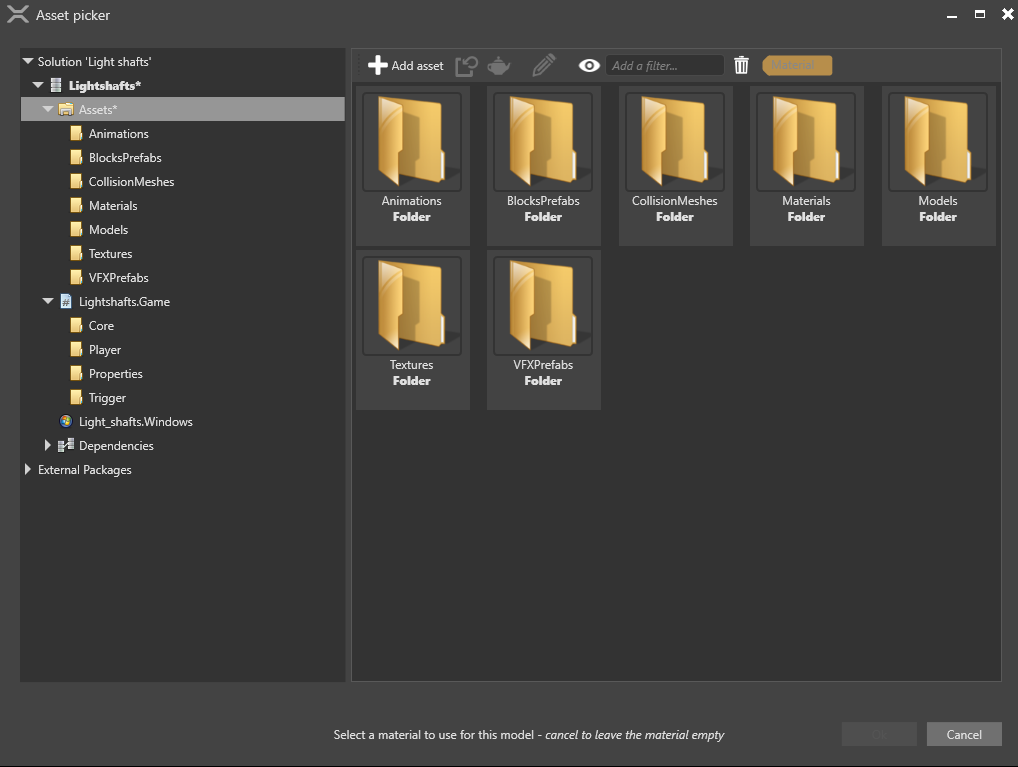Select the pencil edit icon
Image resolution: width=1018 pixels, height=767 pixels.
coord(543,64)
